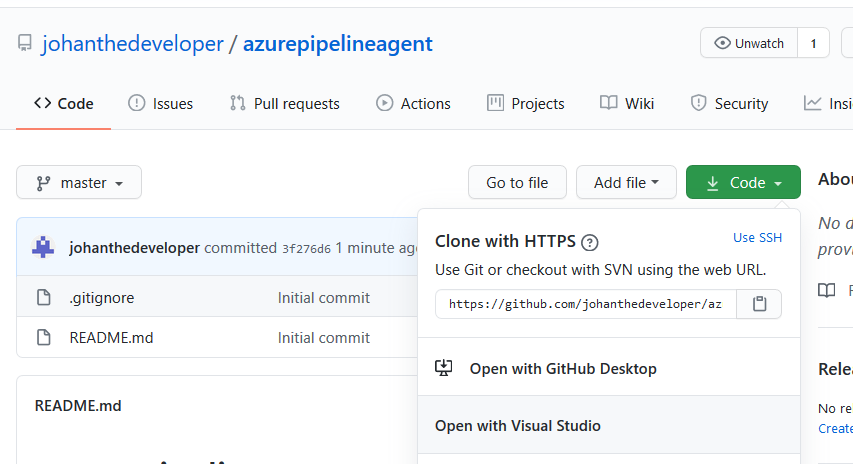This screenshot has width=853, height=464.
Task: Click the eye icon on Unwatch
Action: 722,43
